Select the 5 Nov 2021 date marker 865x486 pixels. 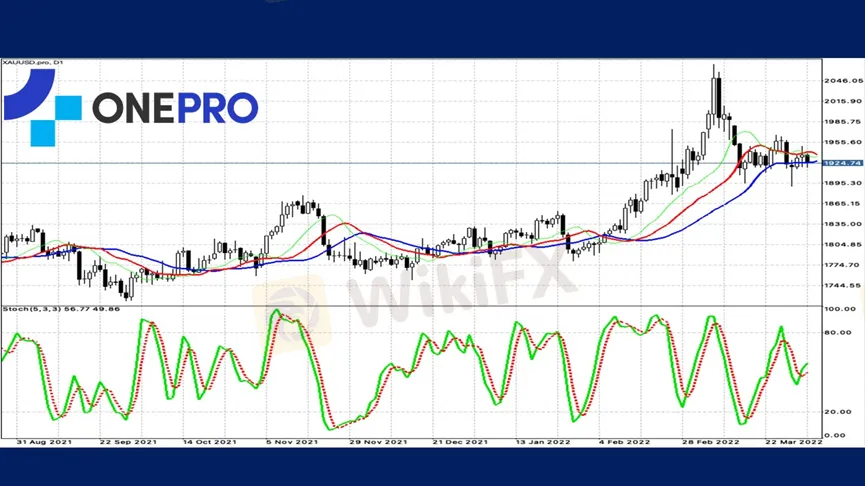291,441
